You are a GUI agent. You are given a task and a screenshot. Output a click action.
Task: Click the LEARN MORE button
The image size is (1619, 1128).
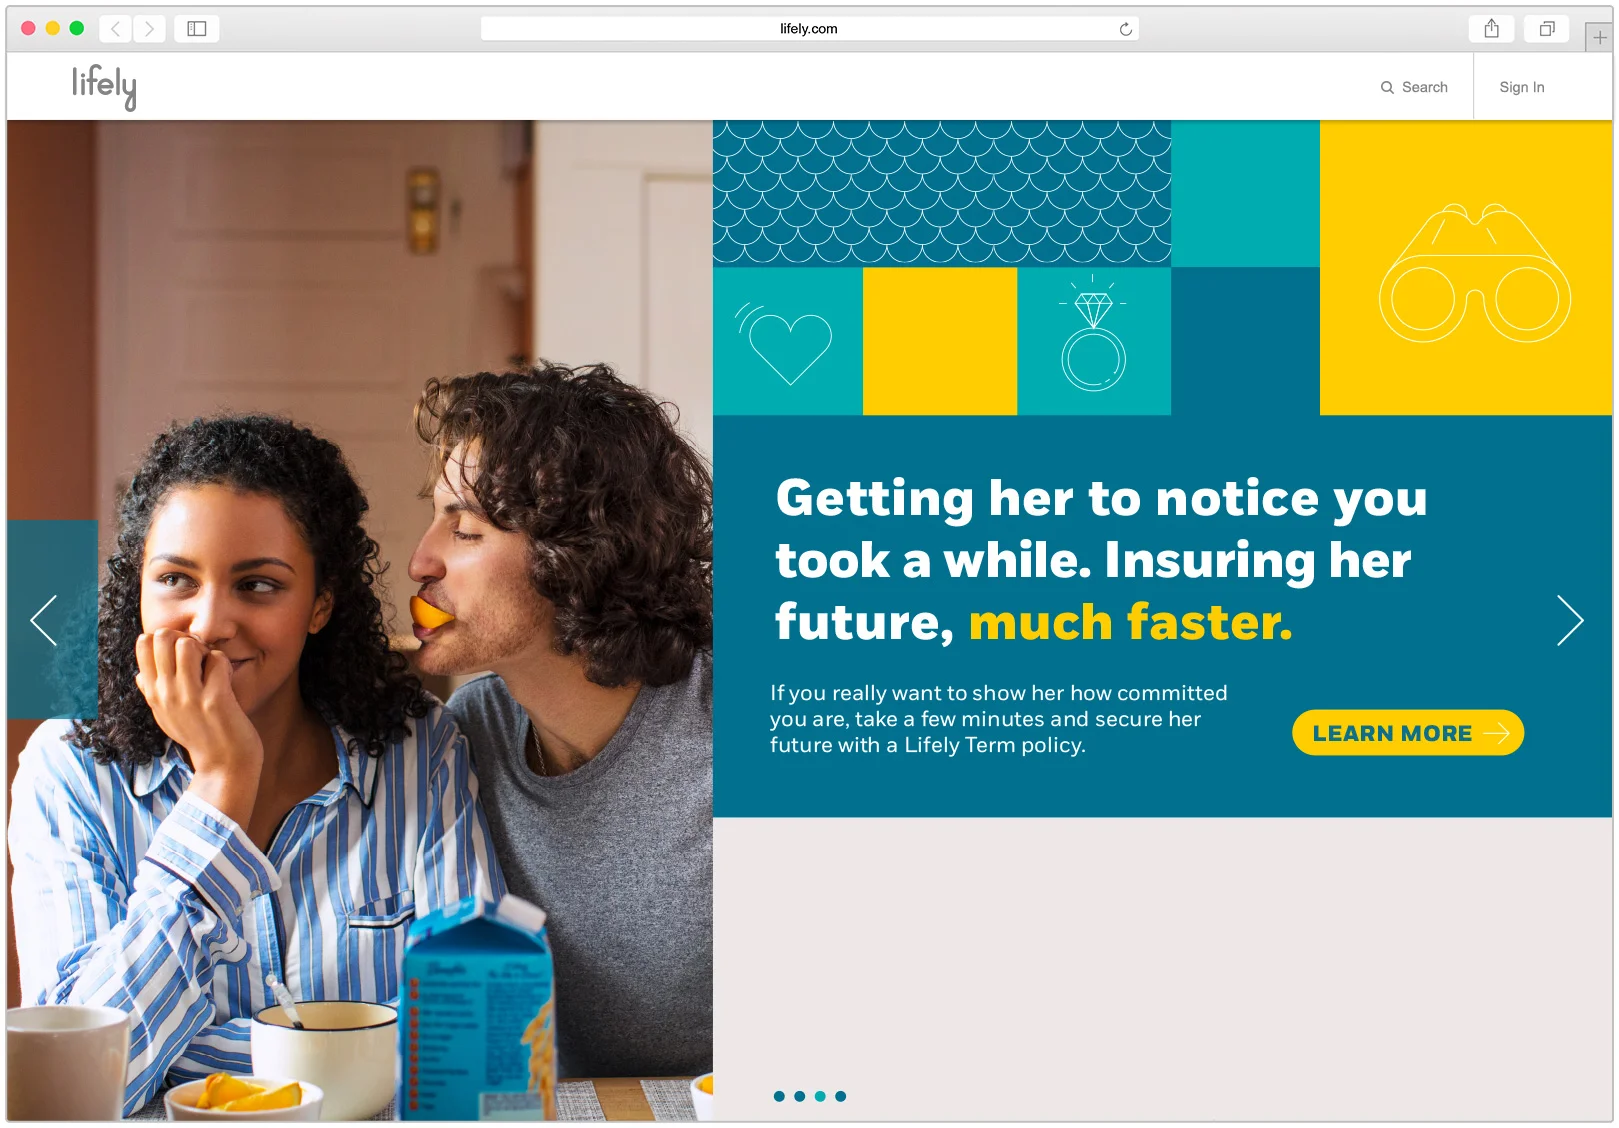1407,733
